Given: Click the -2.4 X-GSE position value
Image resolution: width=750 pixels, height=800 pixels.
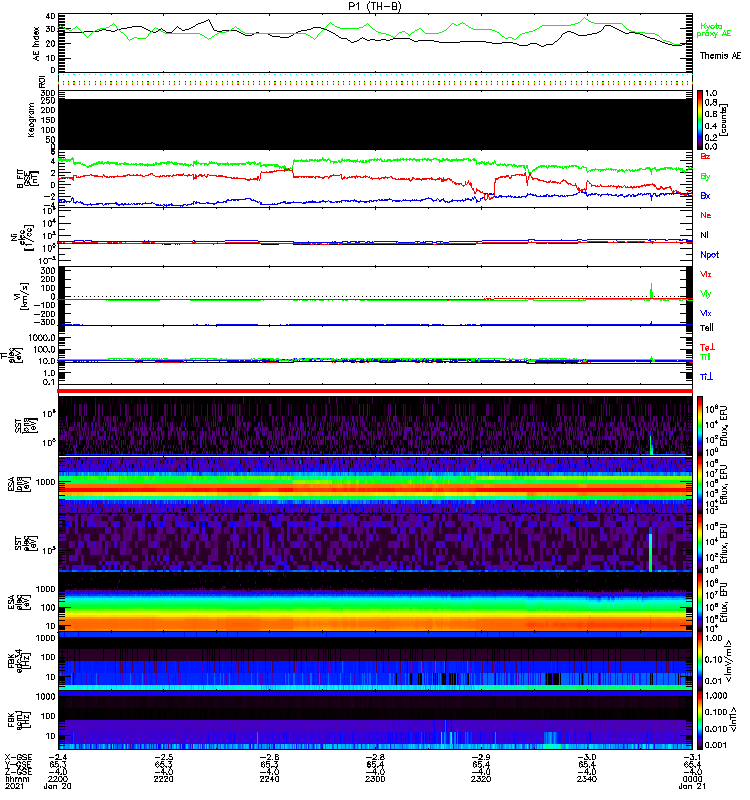Looking at the screenshot, I should pyautogui.click(x=58, y=757).
